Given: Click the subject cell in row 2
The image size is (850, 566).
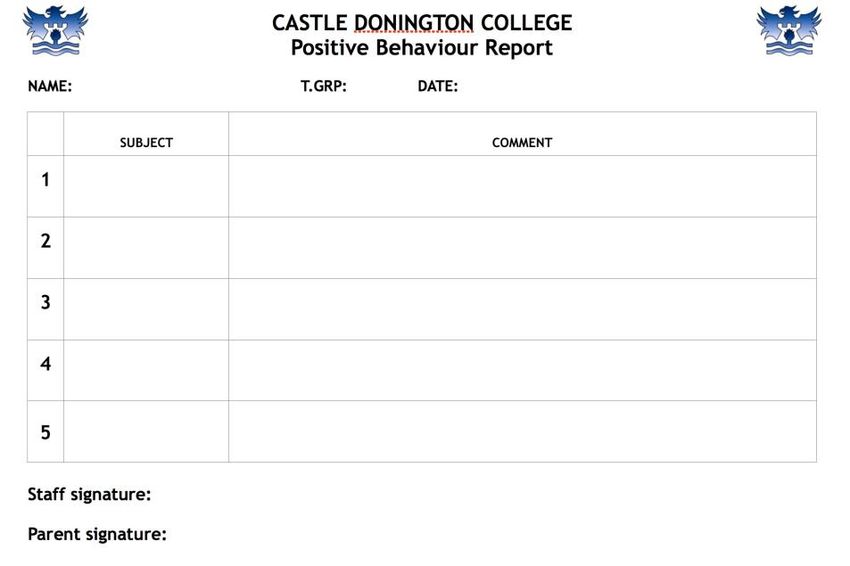Looking at the screenshot, I should pyautogui.click(x=146, y=248).
